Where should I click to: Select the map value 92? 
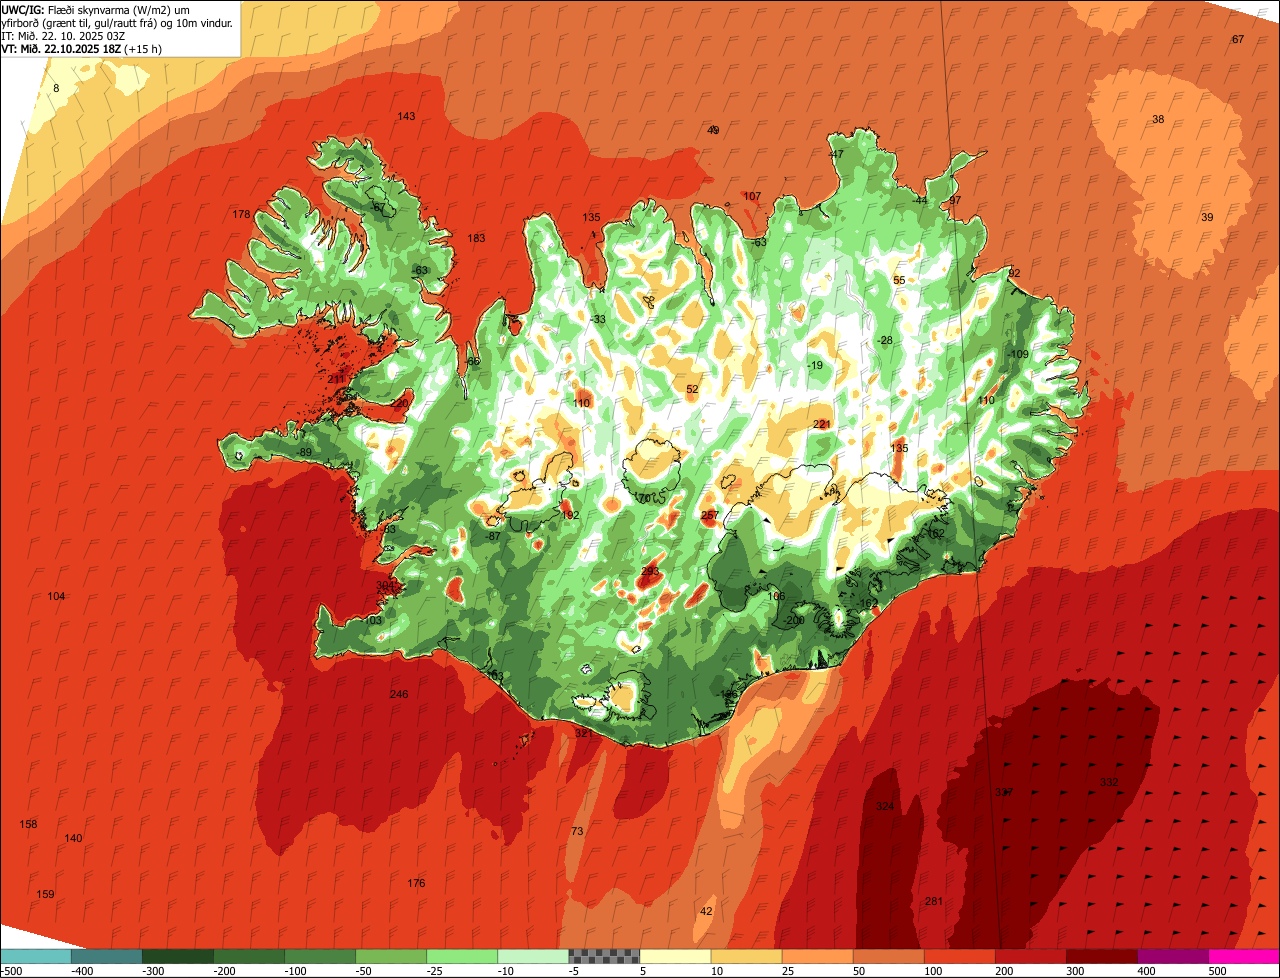(x=1014, y=274)
